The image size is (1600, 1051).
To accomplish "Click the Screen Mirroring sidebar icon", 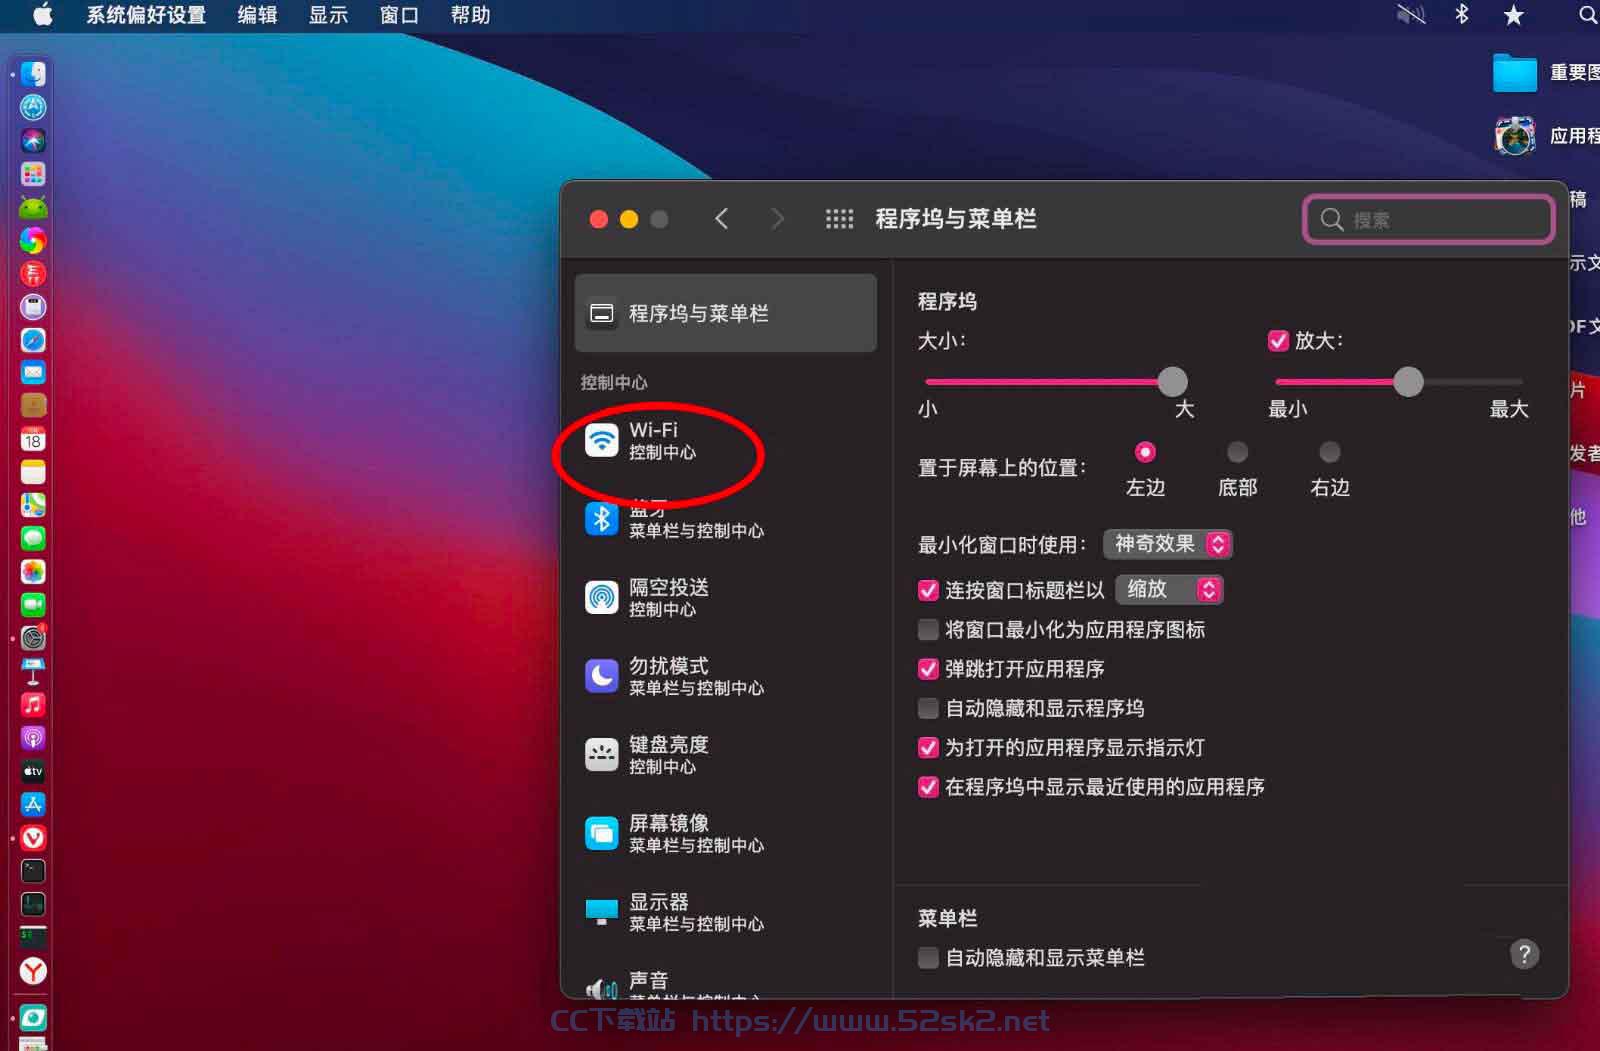I will [601, 833].
